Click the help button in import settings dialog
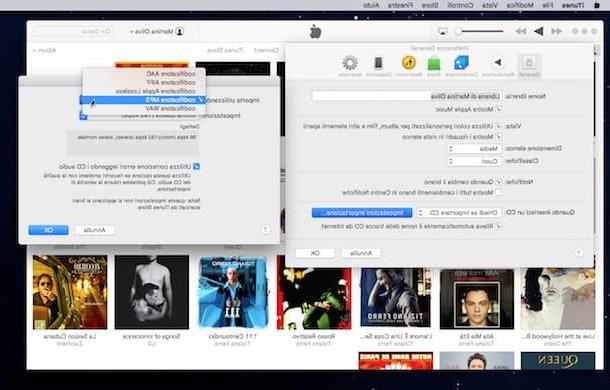The width and height of the screenshot is (610, 390). coord(265,229)
